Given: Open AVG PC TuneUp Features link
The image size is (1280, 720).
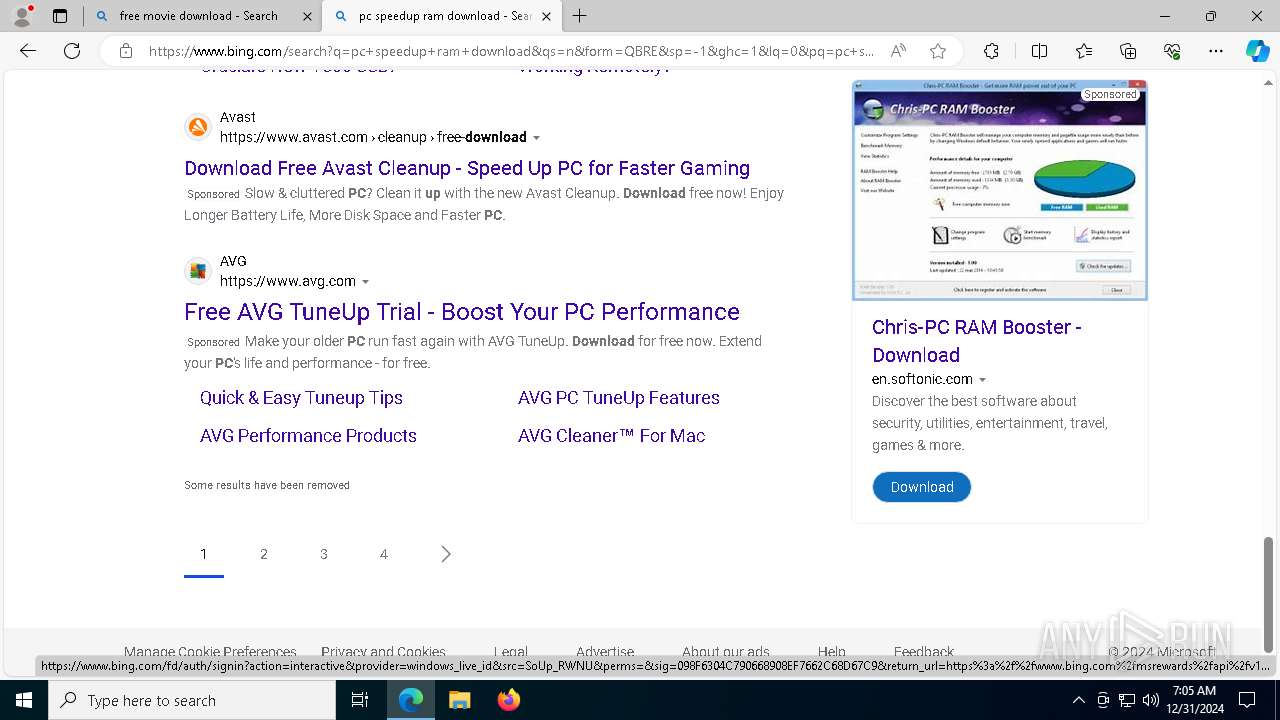Looking at the screenshot, I should tap(619, 398).
